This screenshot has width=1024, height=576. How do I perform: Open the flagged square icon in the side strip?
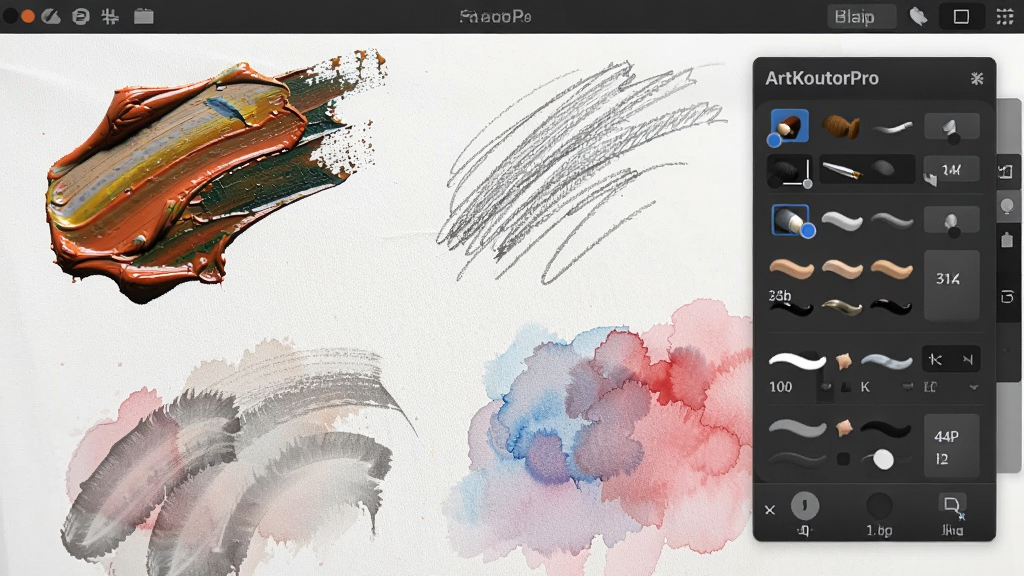point(1006,172)
